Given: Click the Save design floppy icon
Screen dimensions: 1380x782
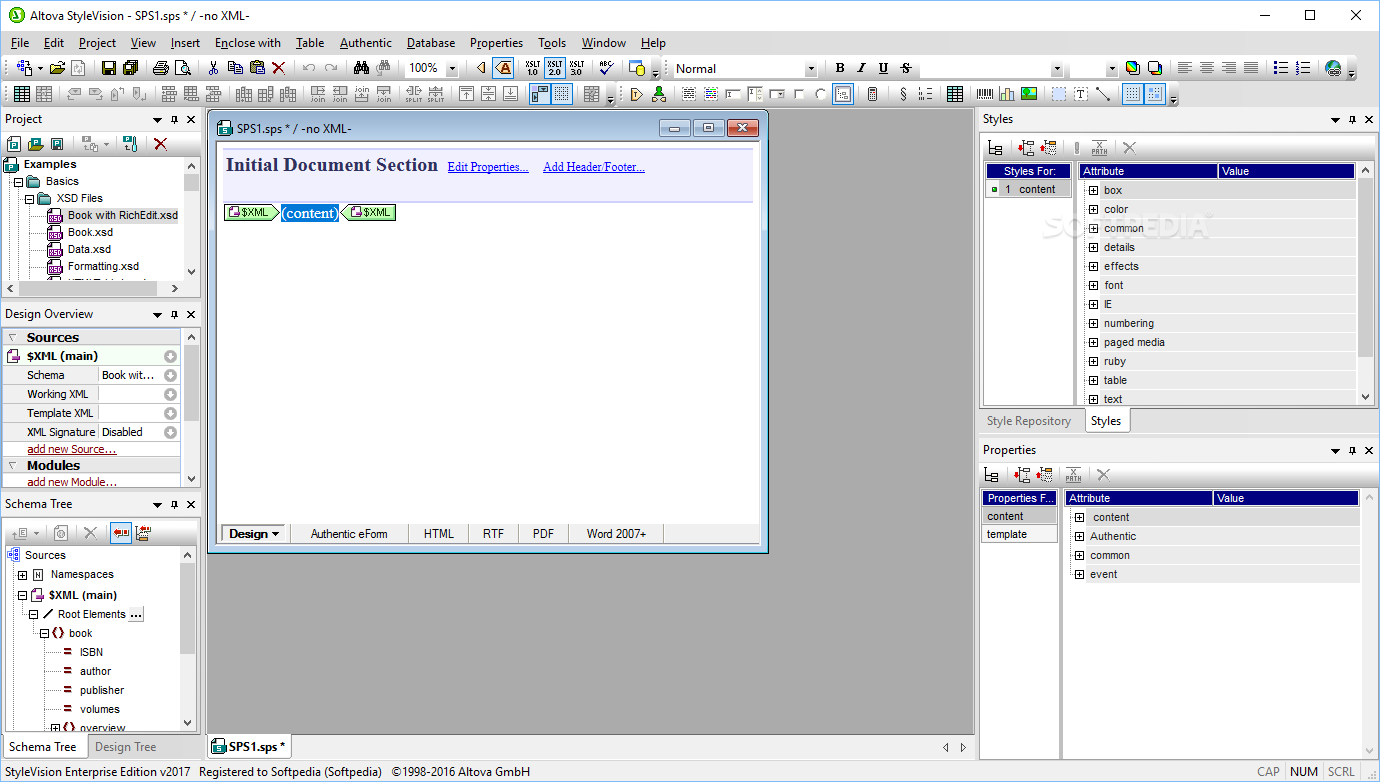Looking at the screenshot, I should coord(108,68).
